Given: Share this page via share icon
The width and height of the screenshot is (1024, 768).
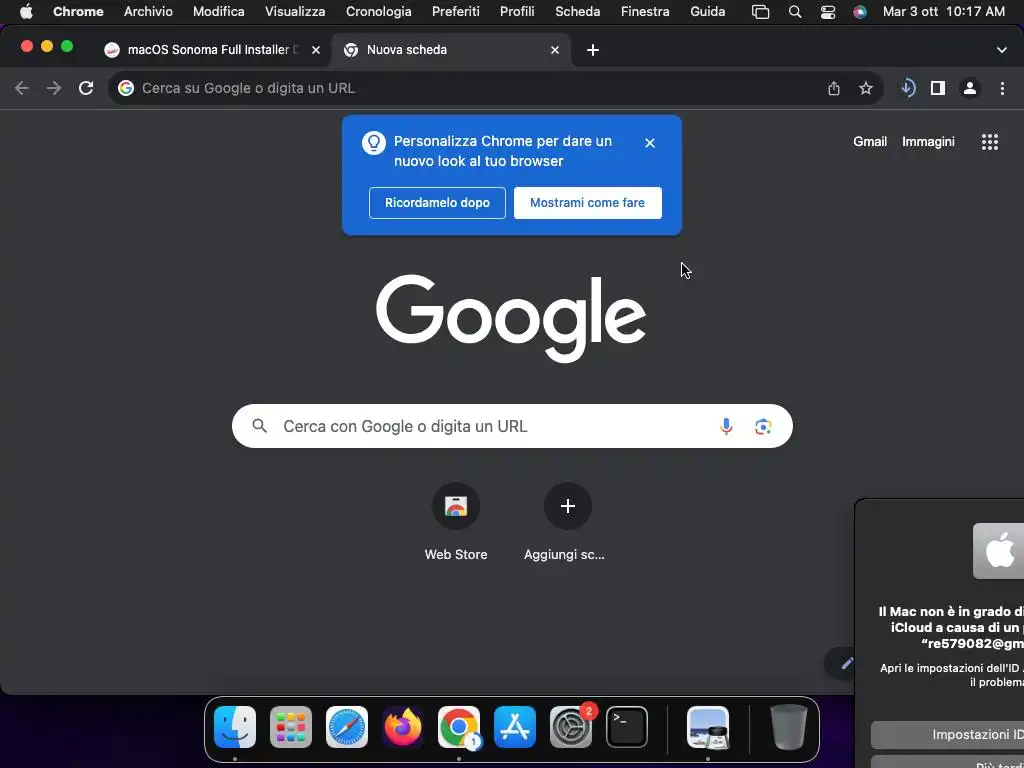Looking at the screenshot, I should coord(834,88).
